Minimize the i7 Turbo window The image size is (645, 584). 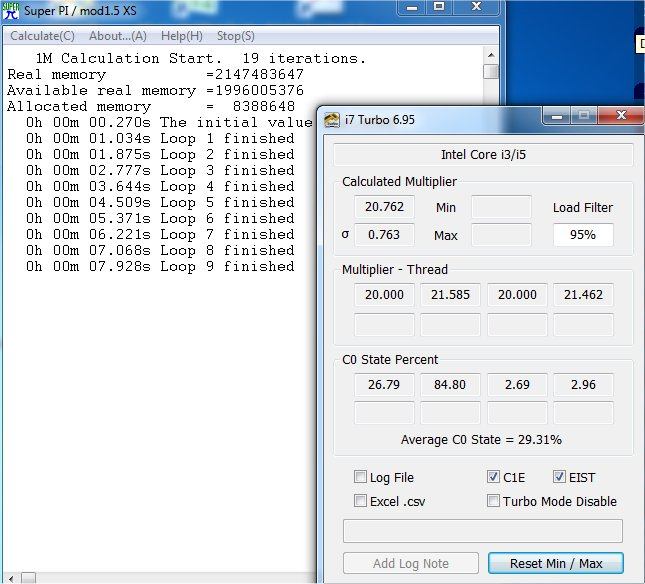coord(556,116)
